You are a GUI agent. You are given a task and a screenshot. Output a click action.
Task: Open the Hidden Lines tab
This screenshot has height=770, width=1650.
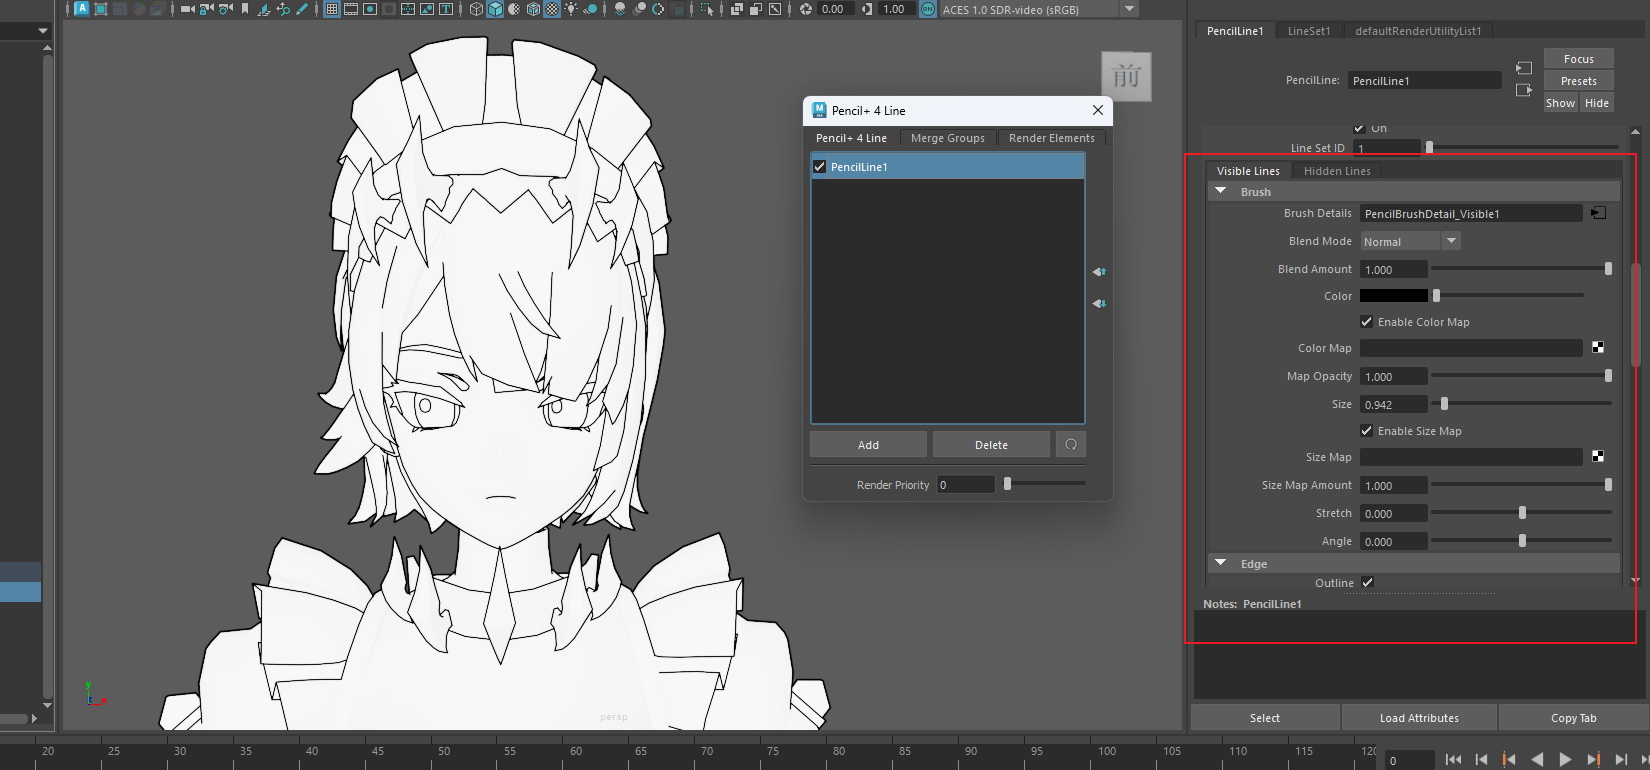pyautogui.click(x=1337, y=171)
